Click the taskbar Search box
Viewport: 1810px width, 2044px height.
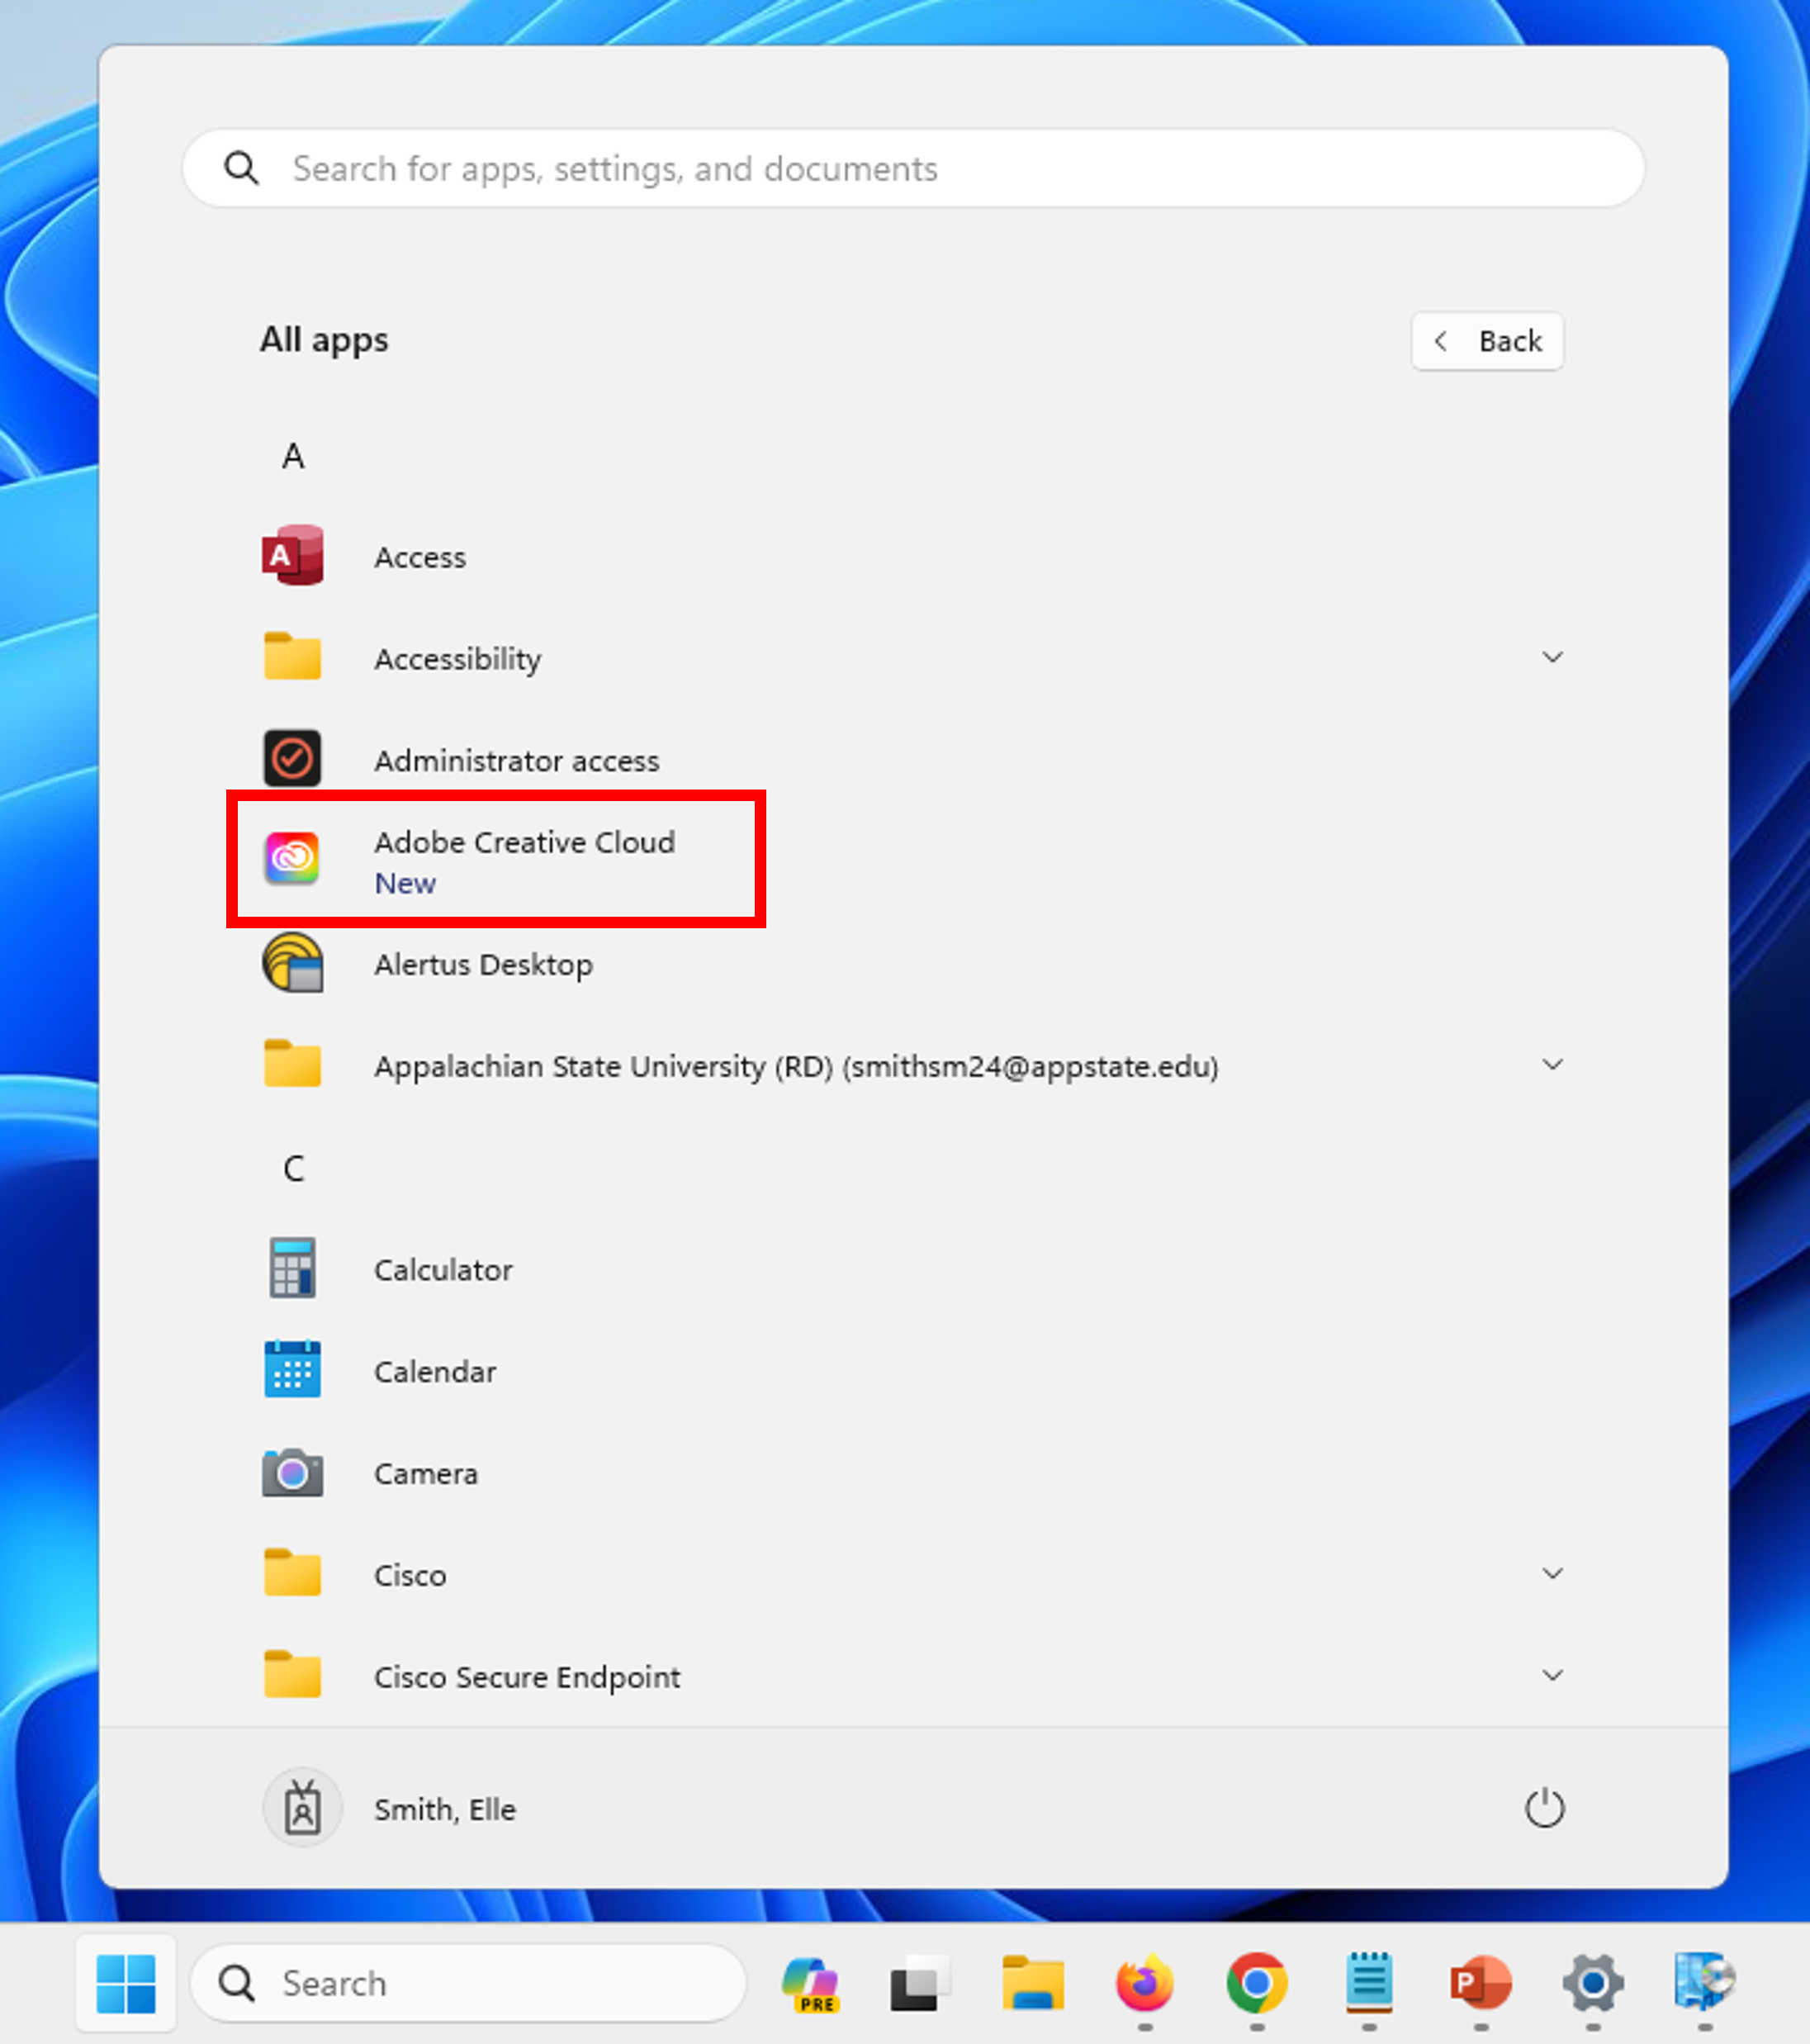(x=468, y=1983)
